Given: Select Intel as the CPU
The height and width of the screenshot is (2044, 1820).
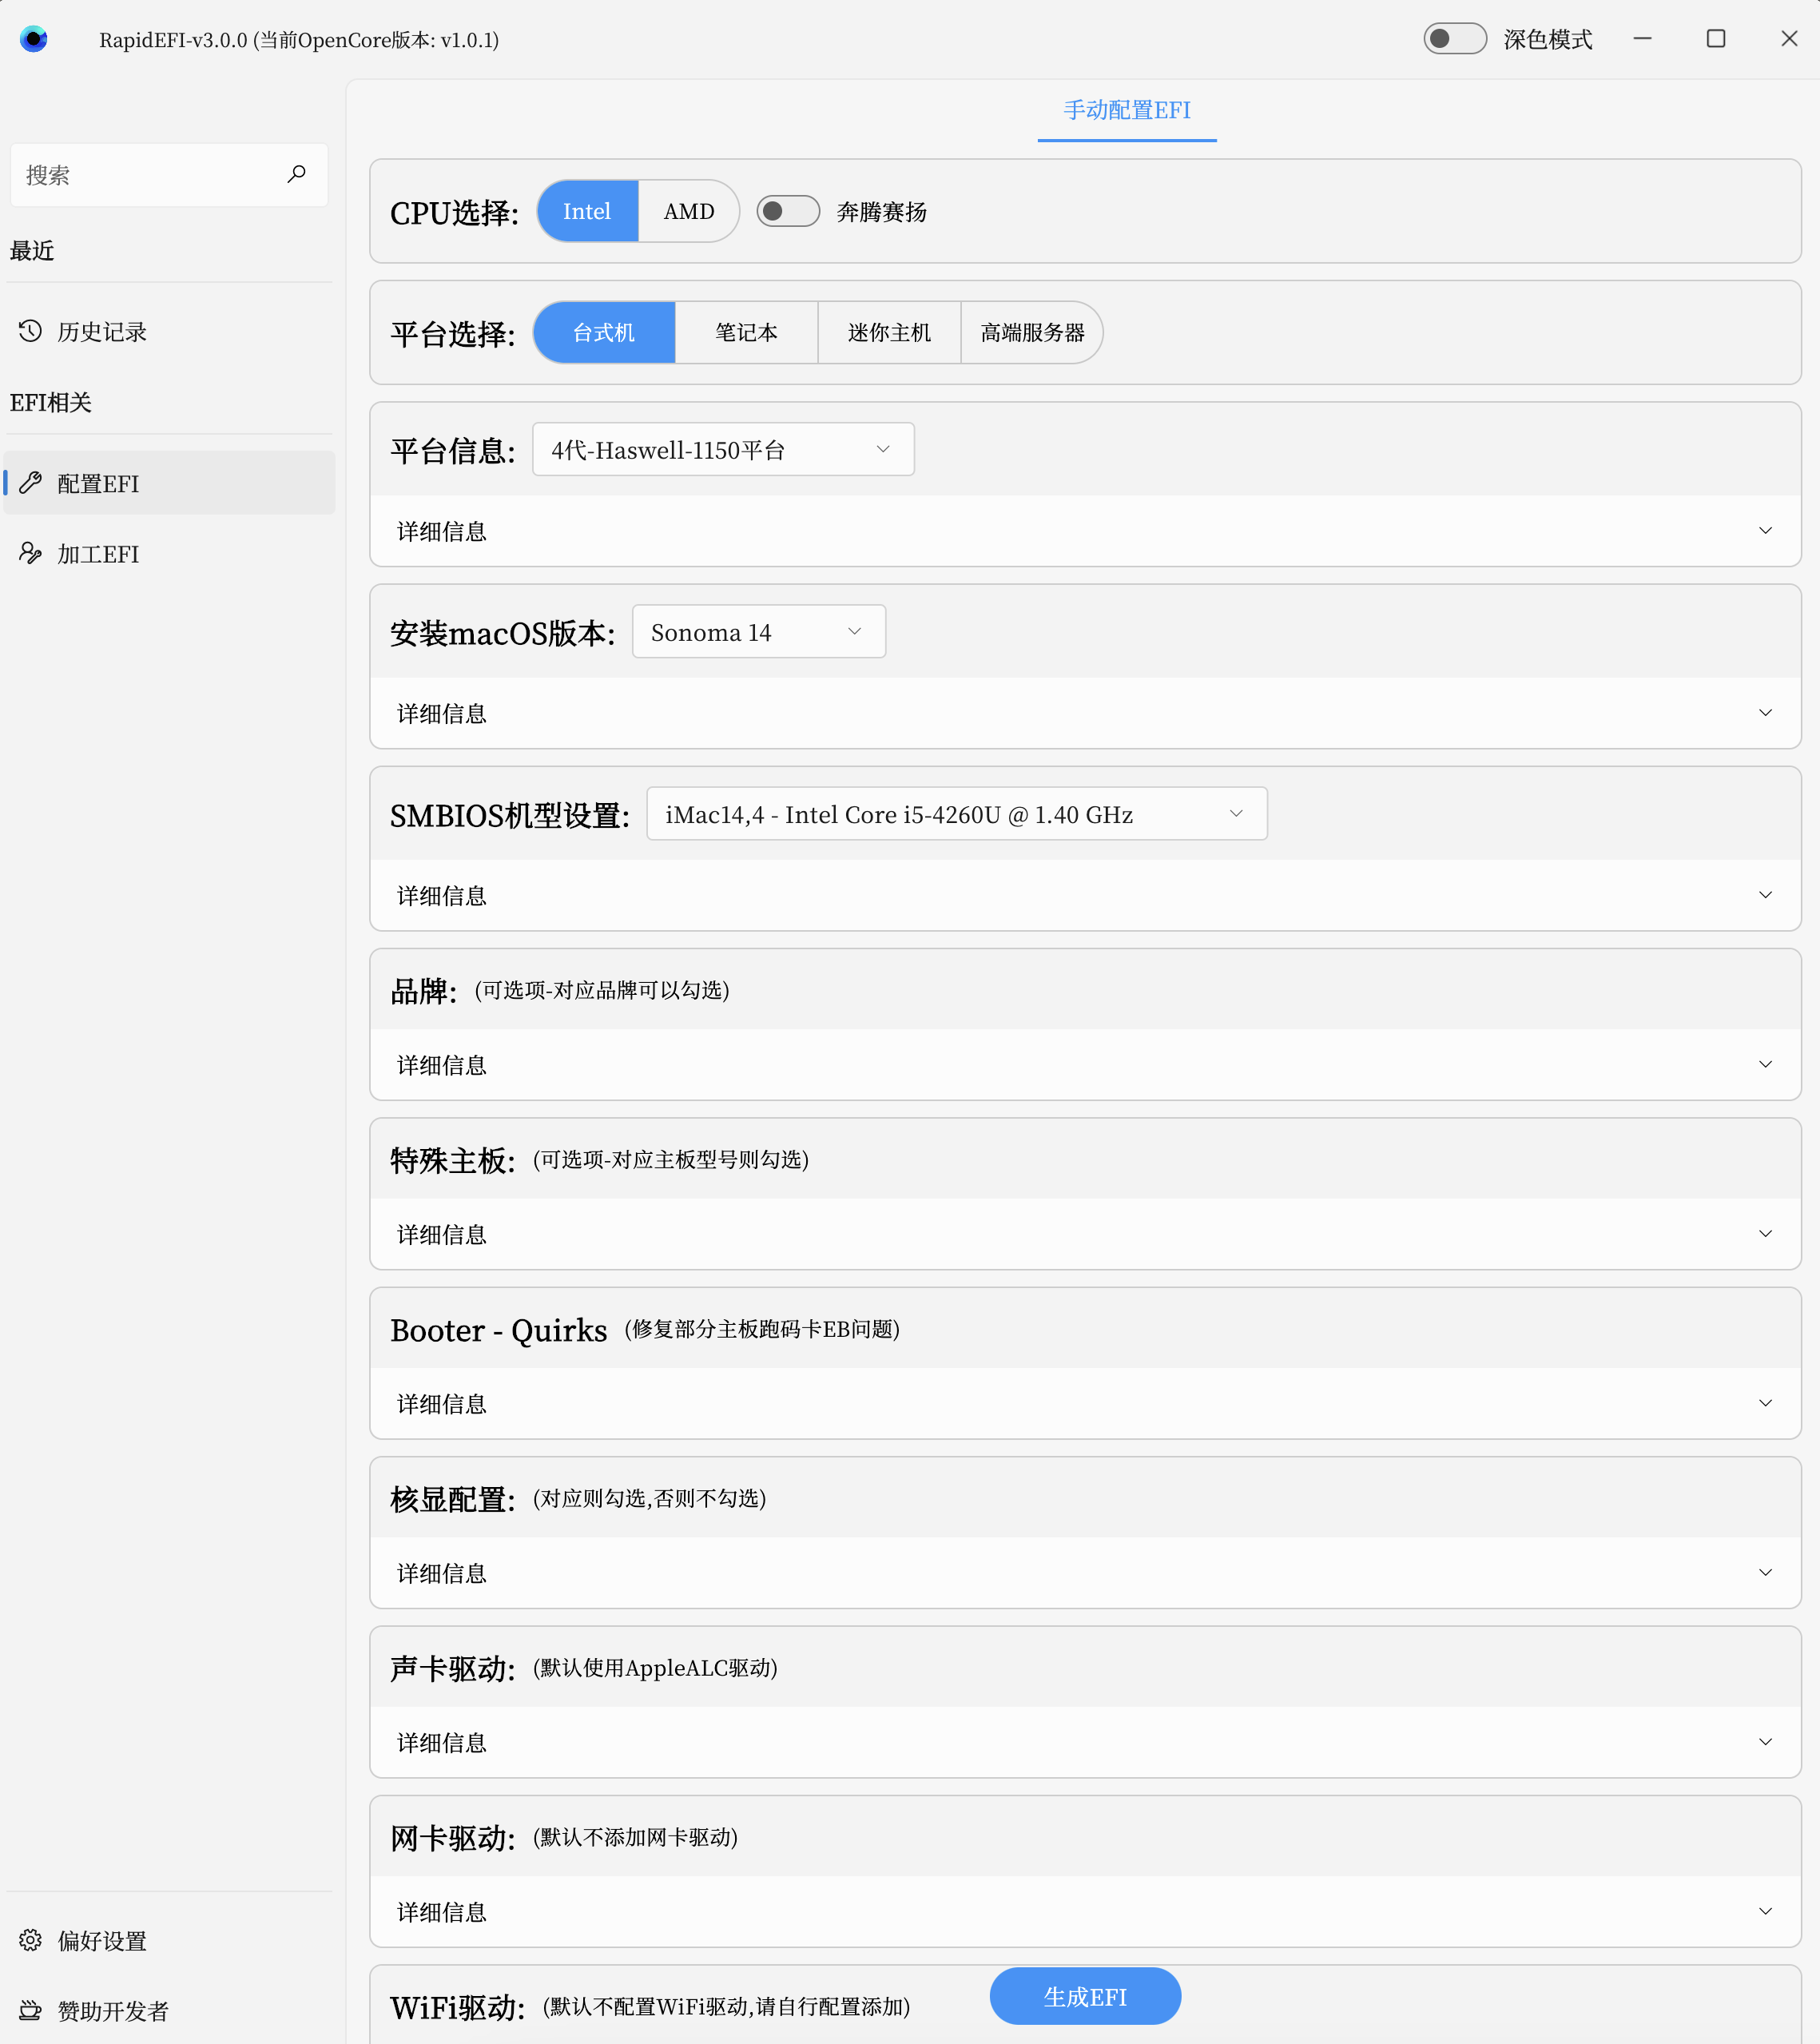Looking at the screenshot, I should pyautogui.click(x=587, y=211).
